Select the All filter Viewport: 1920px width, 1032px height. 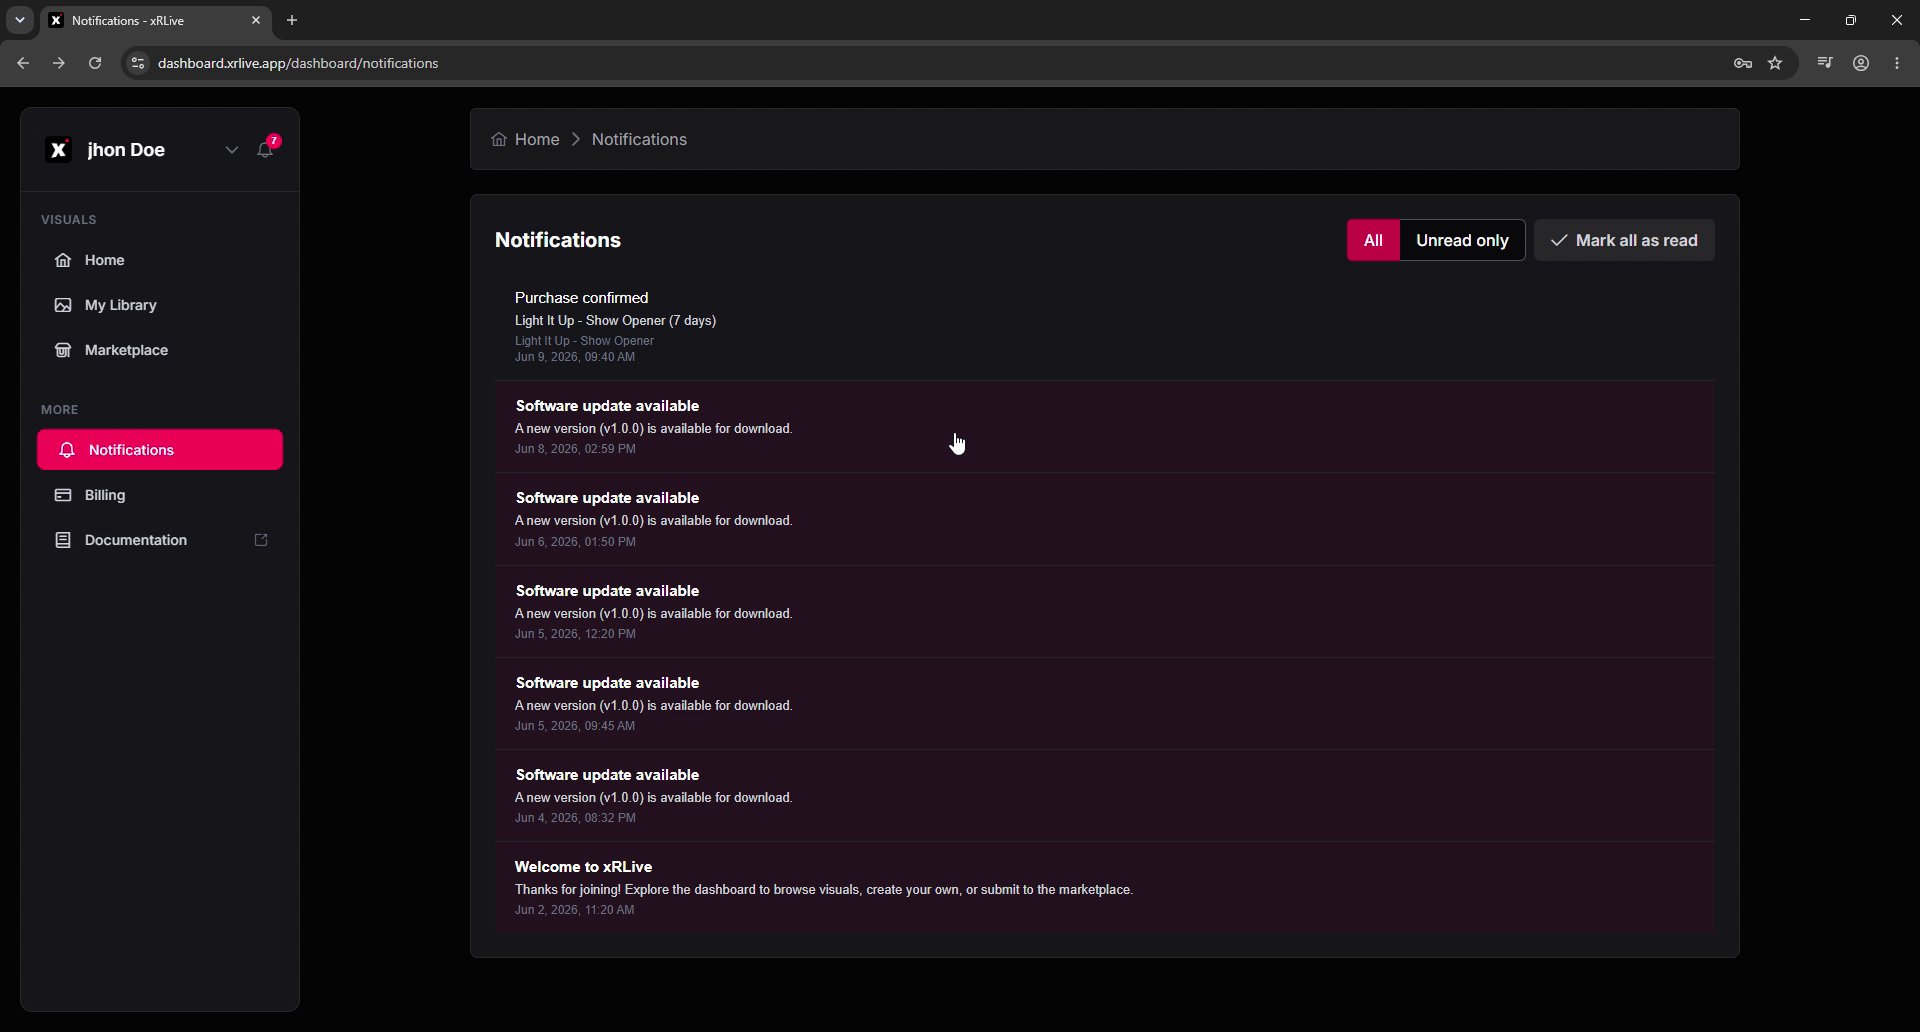(x=1373, y=240)
